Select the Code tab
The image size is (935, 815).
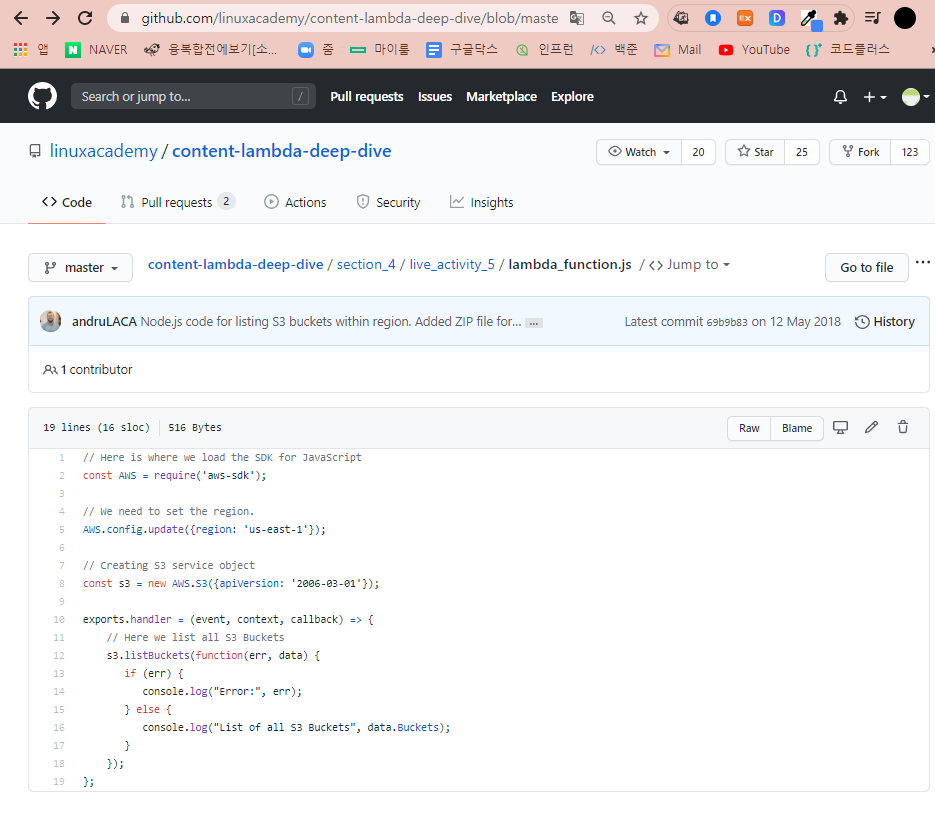pyautogui.click(x=67, y=203)
